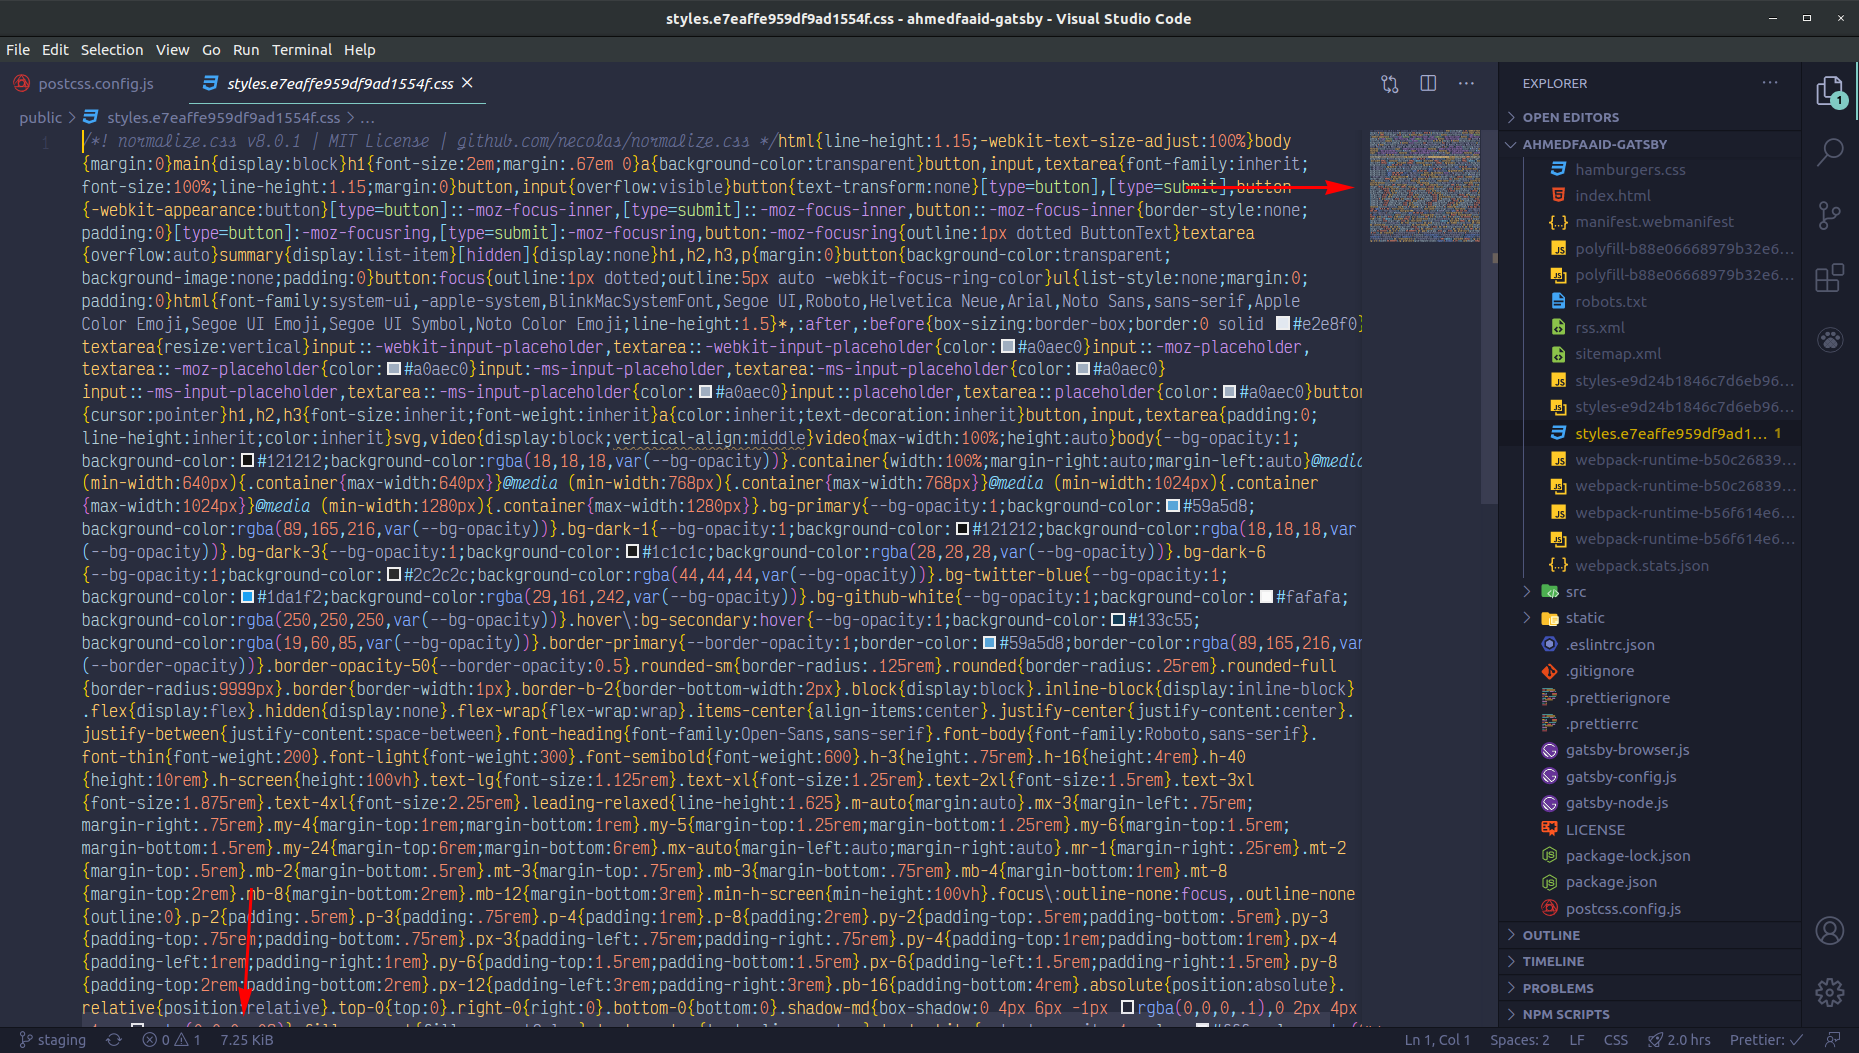
Task: Click the Open Changes compare icon
Action: [x=1390, y=84]
